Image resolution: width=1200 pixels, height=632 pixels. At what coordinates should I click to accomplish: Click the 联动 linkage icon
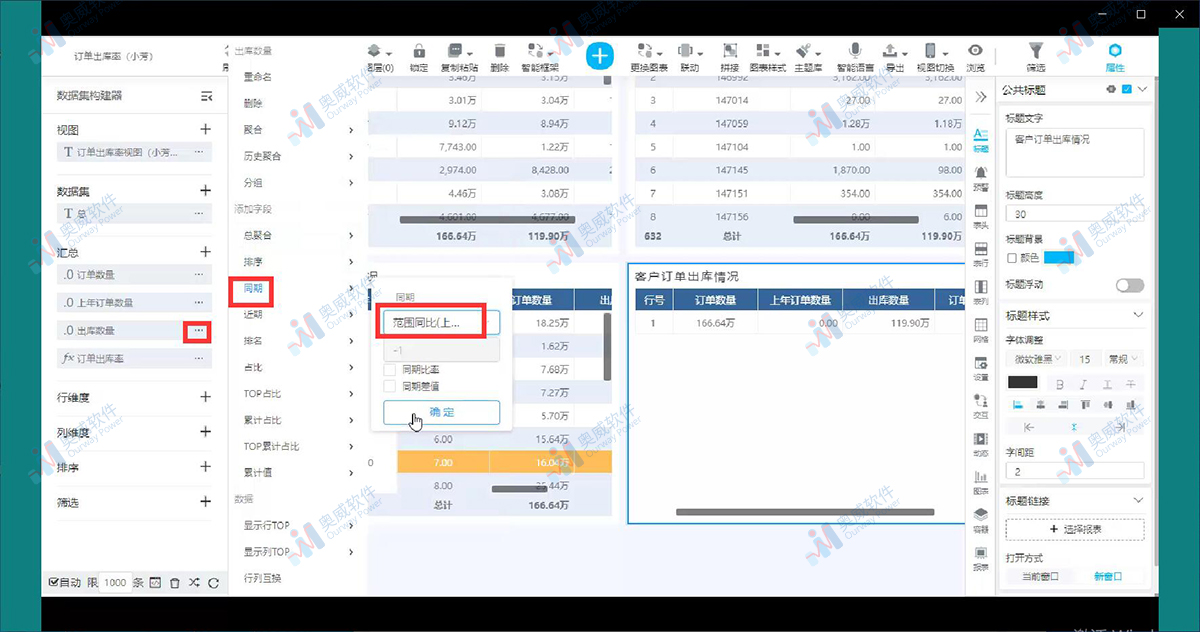tap(688, 50)
